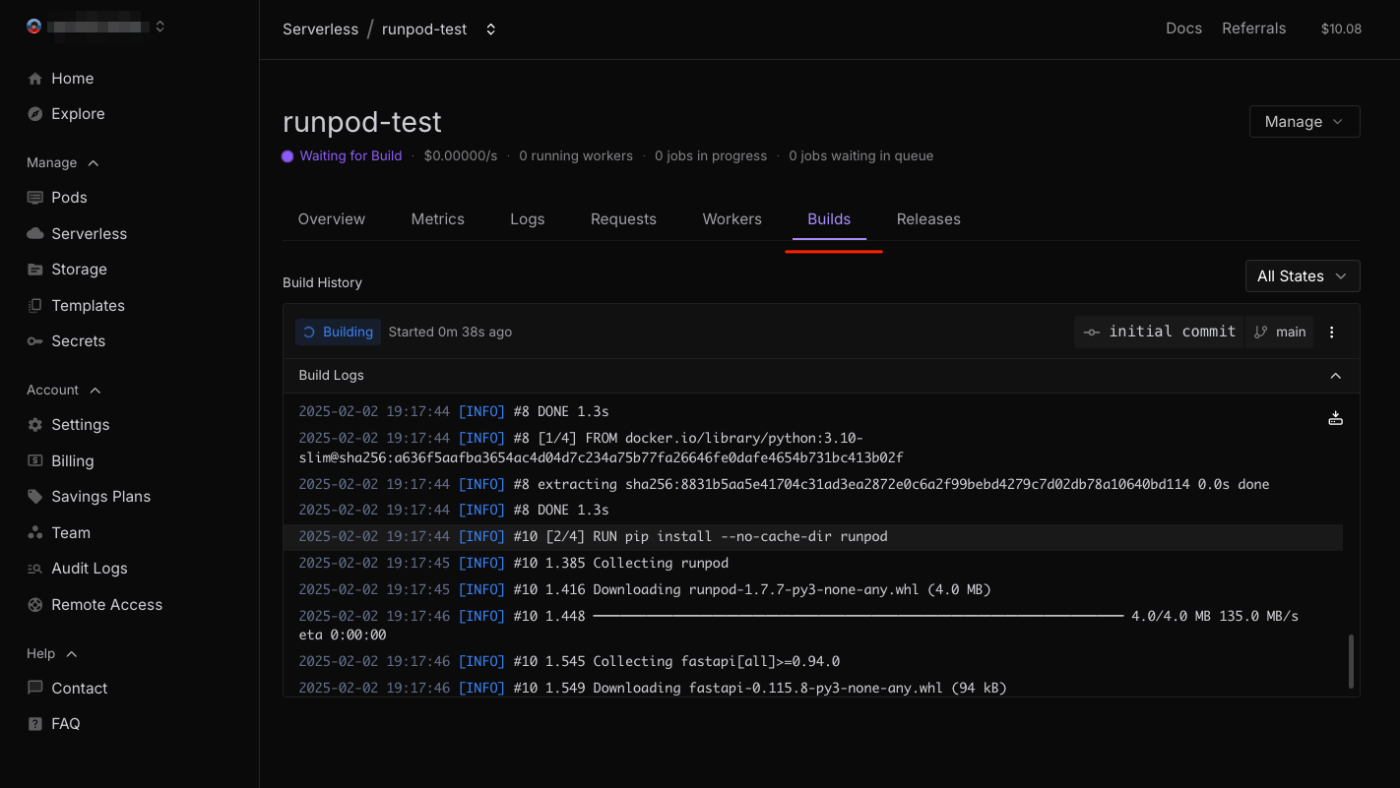The image size is (1400, 788).
Task: Click the Contact chat icon
Action: tap(35, 688)
